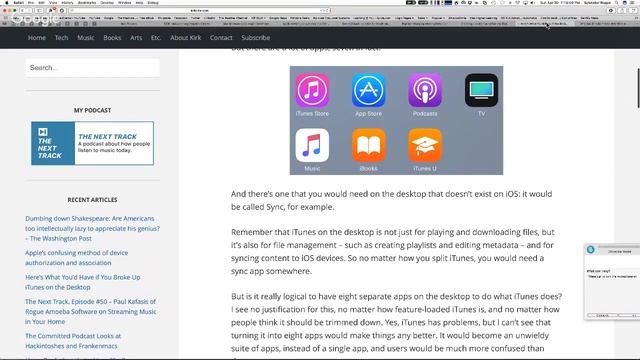Click the Music app icon in image
Screen dimensions: 640x360
(x=312, y=145)
